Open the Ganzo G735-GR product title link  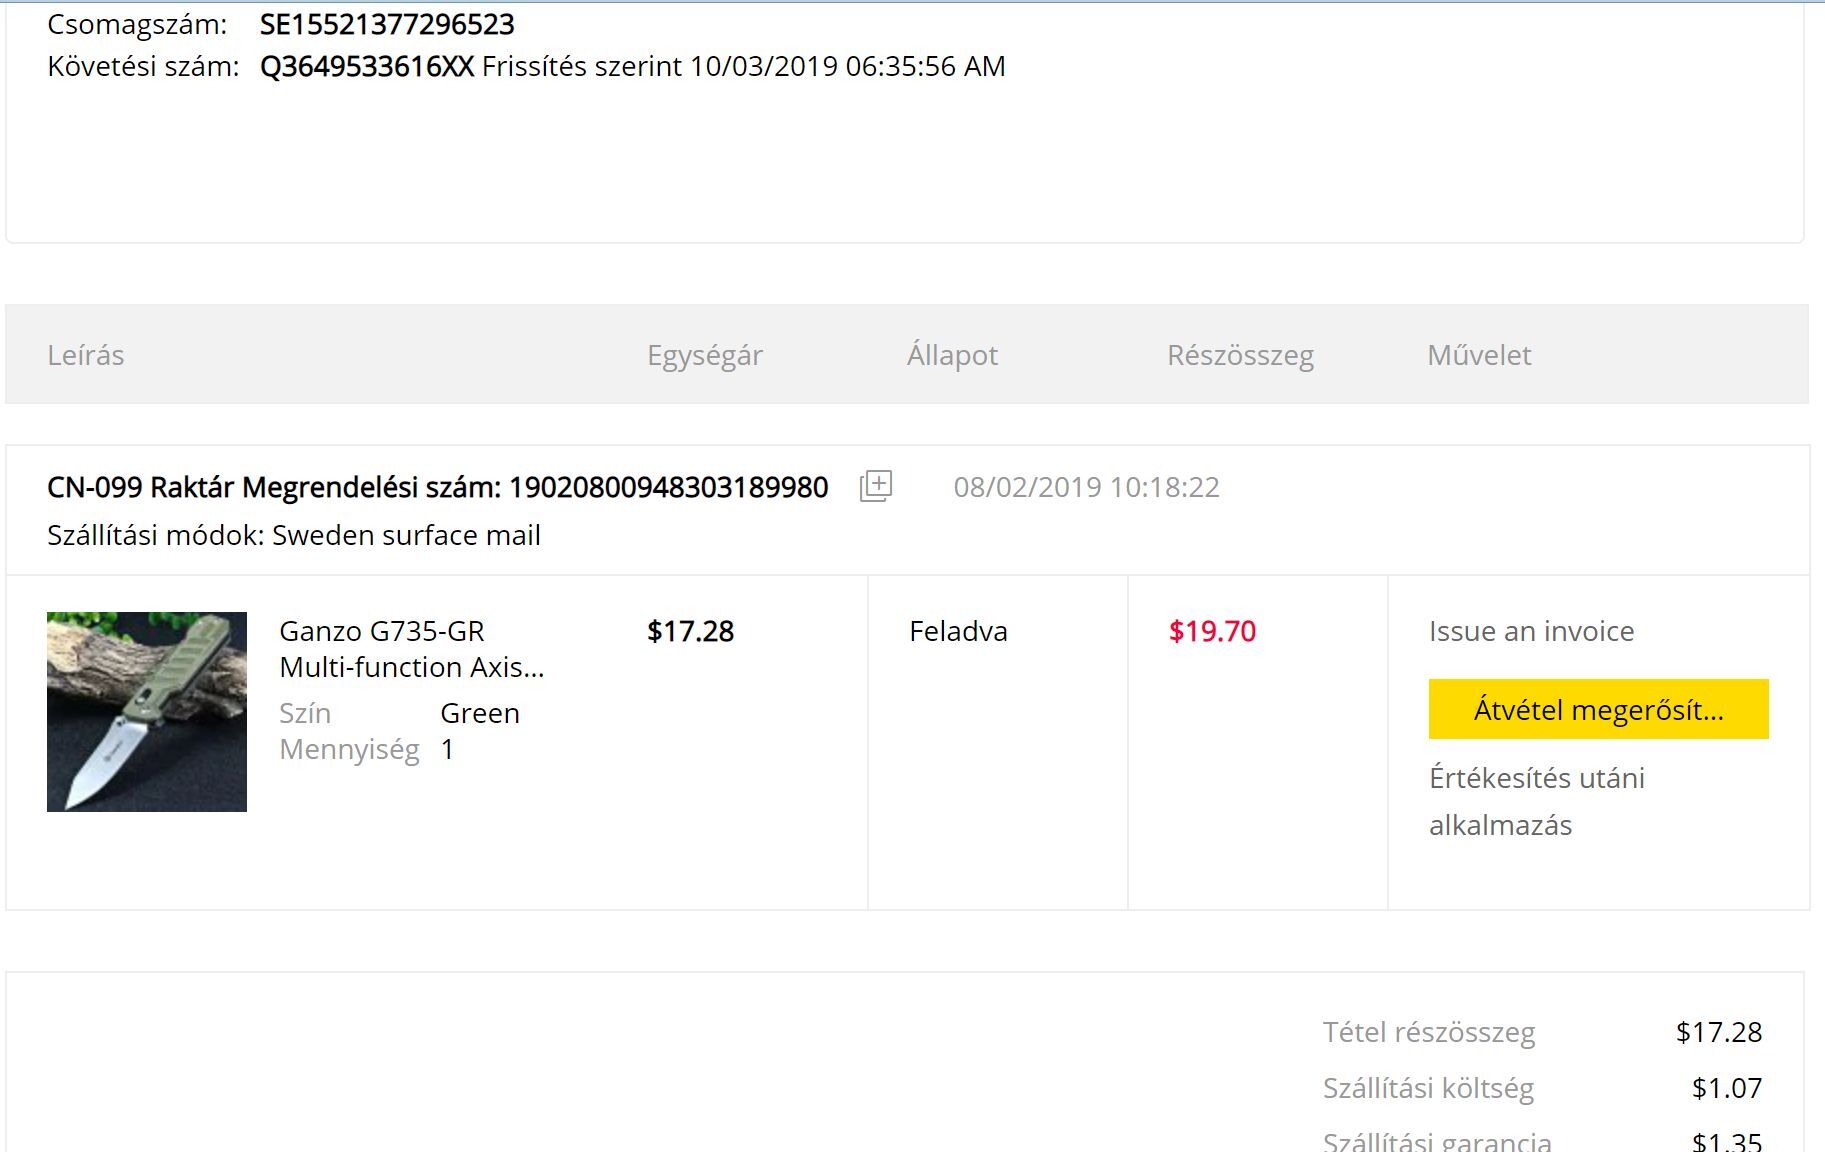pos(411,649)
